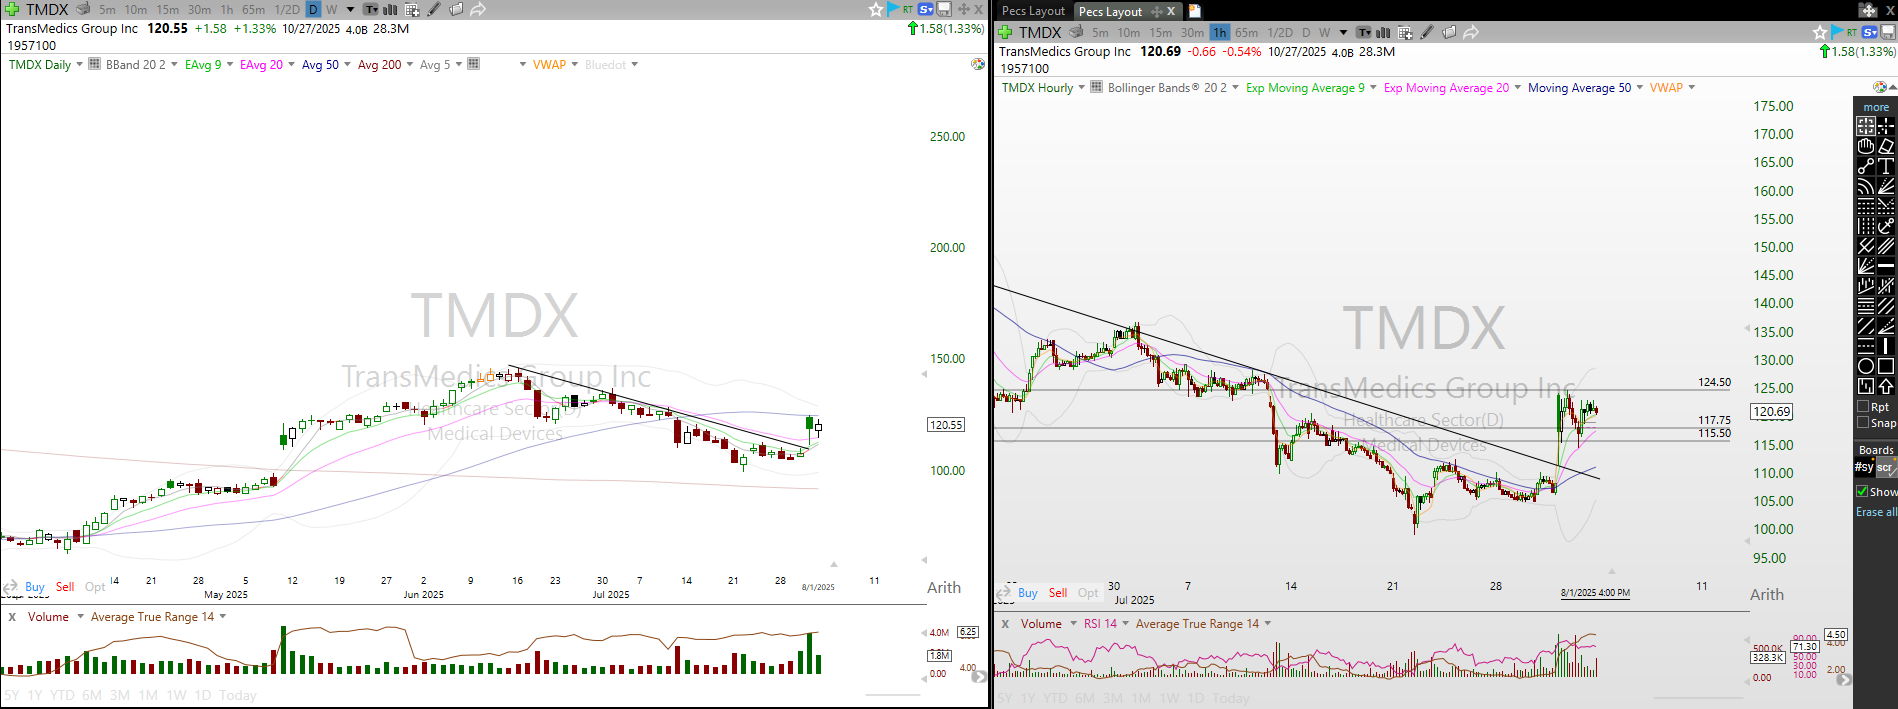Open the draw pencil tool in left daily chart
Viewport: 1898px width, 709px height.
(x=434, y=9)
